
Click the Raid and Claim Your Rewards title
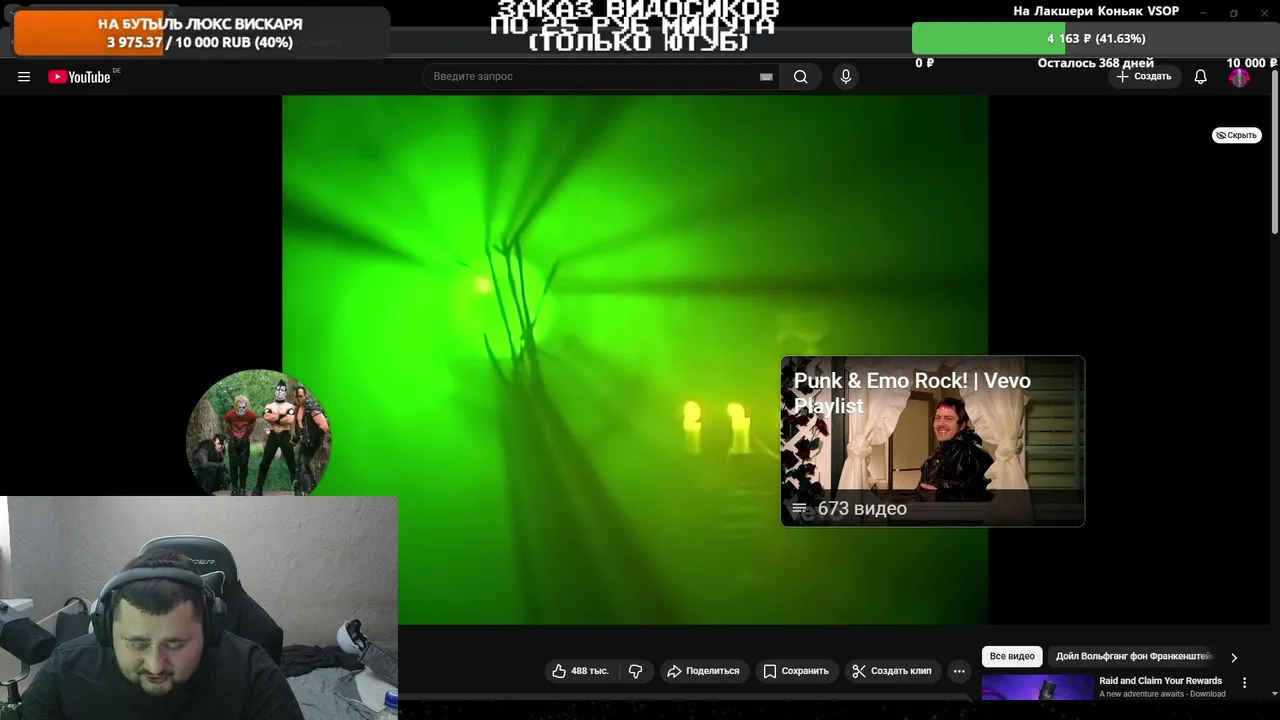pos(1160,681)
